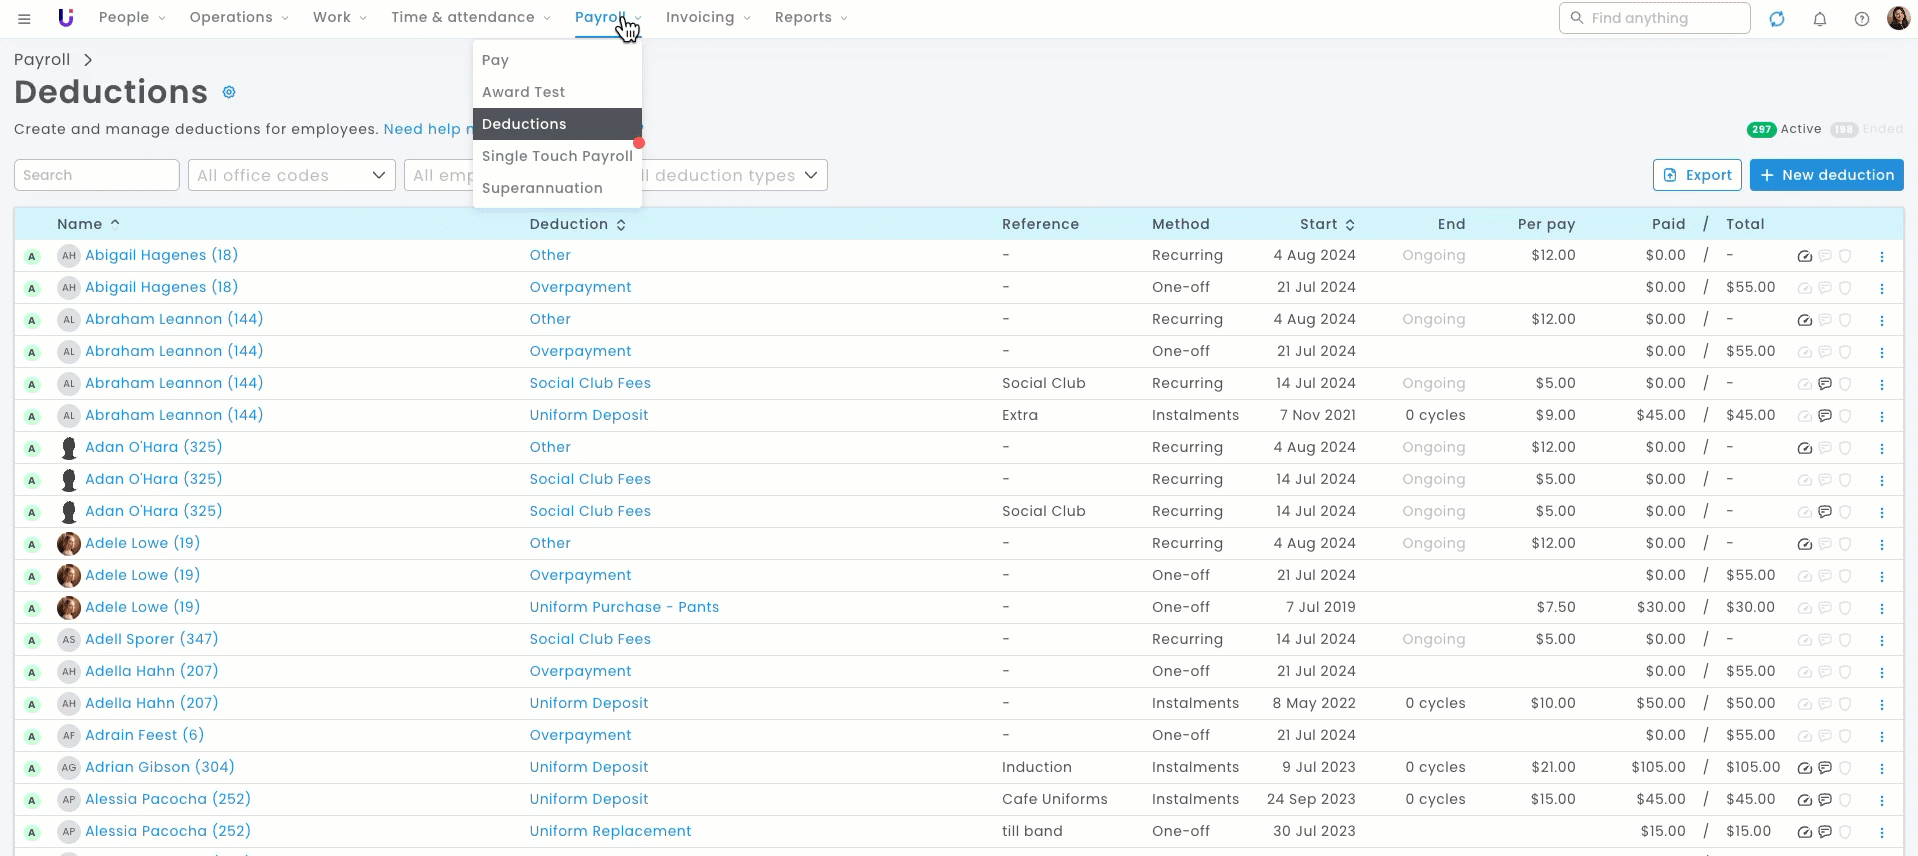1918x856 pixels.
Task: Toggle the Ended deductions filter
Action: (1866, 129)
